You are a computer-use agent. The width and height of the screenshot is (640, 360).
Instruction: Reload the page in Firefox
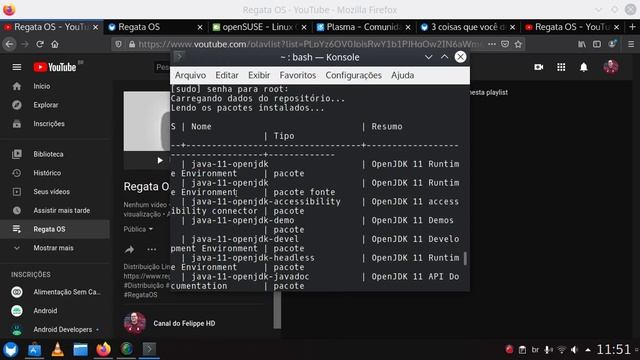40,44
